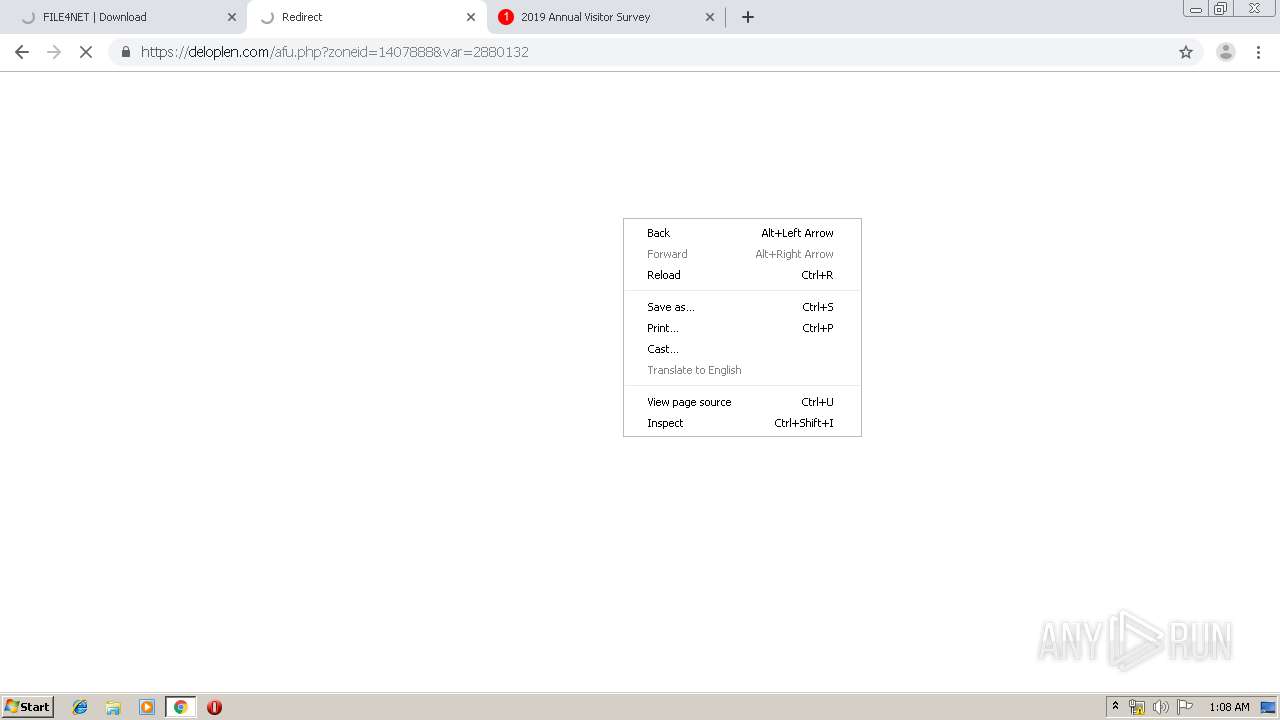Show hidden system tray icons arrow
Screen dimensions: 1280x720
click(1116, 707)
